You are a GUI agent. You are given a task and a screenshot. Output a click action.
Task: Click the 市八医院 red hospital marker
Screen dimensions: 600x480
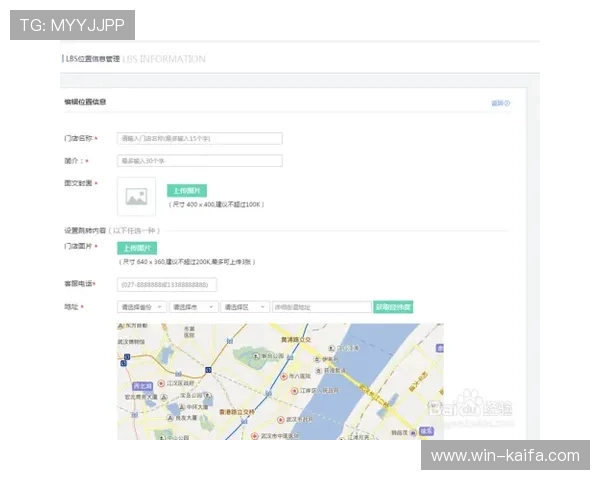point(284,377)
